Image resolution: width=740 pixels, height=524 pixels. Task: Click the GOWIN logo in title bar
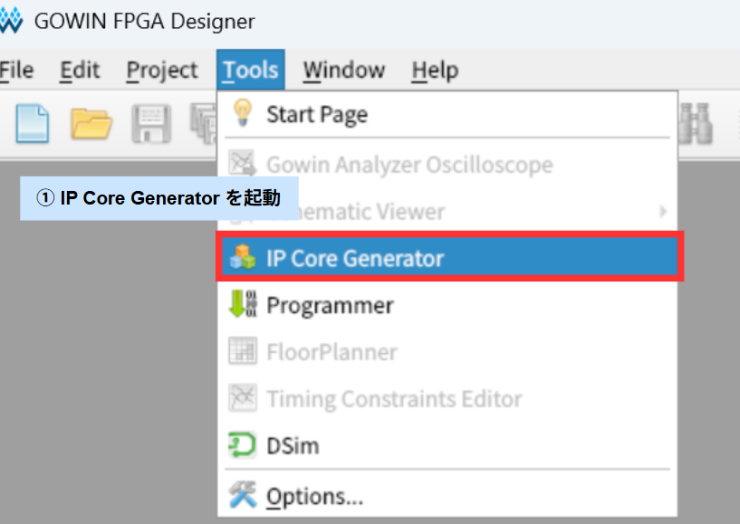pos(10,21)
